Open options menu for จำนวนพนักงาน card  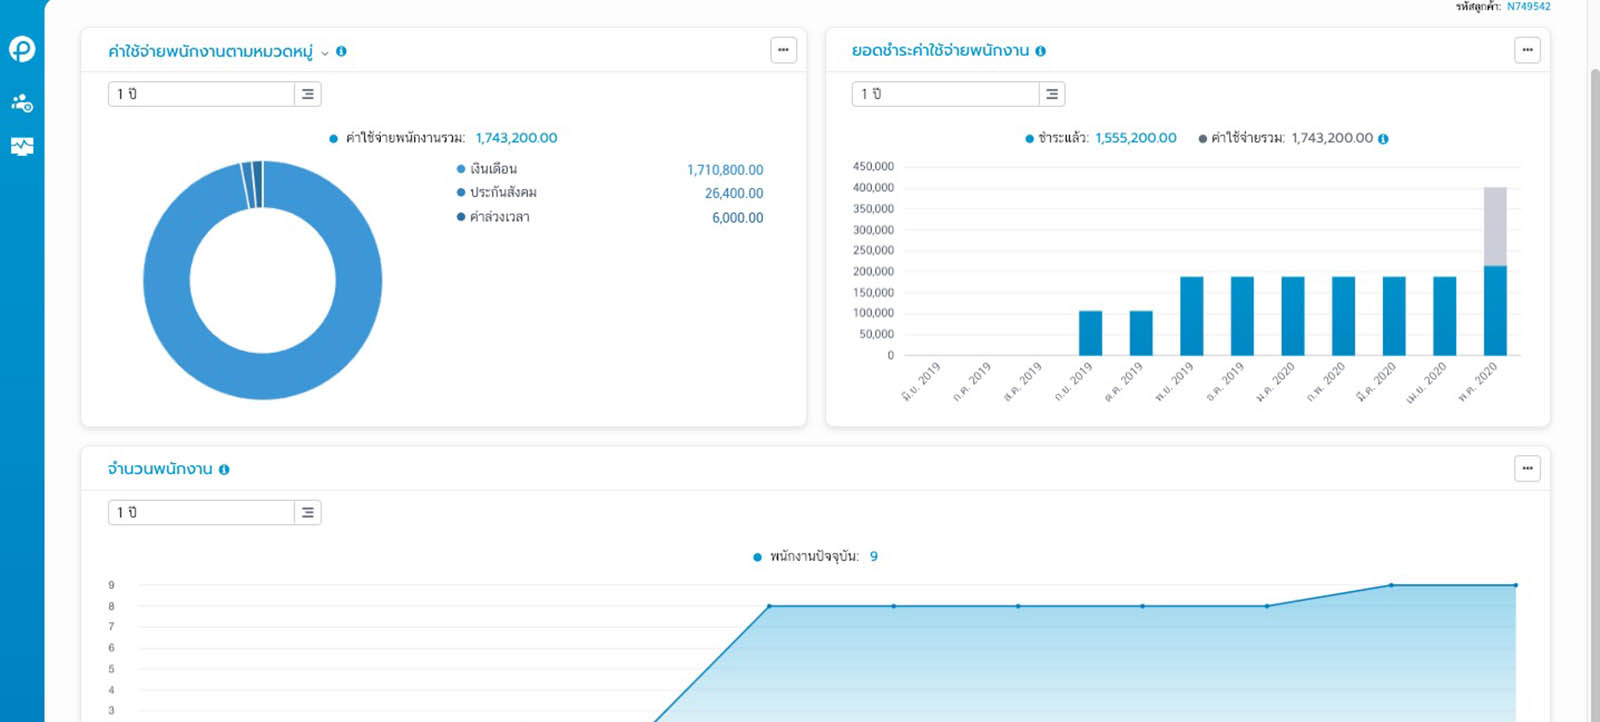click(1527, 468)
